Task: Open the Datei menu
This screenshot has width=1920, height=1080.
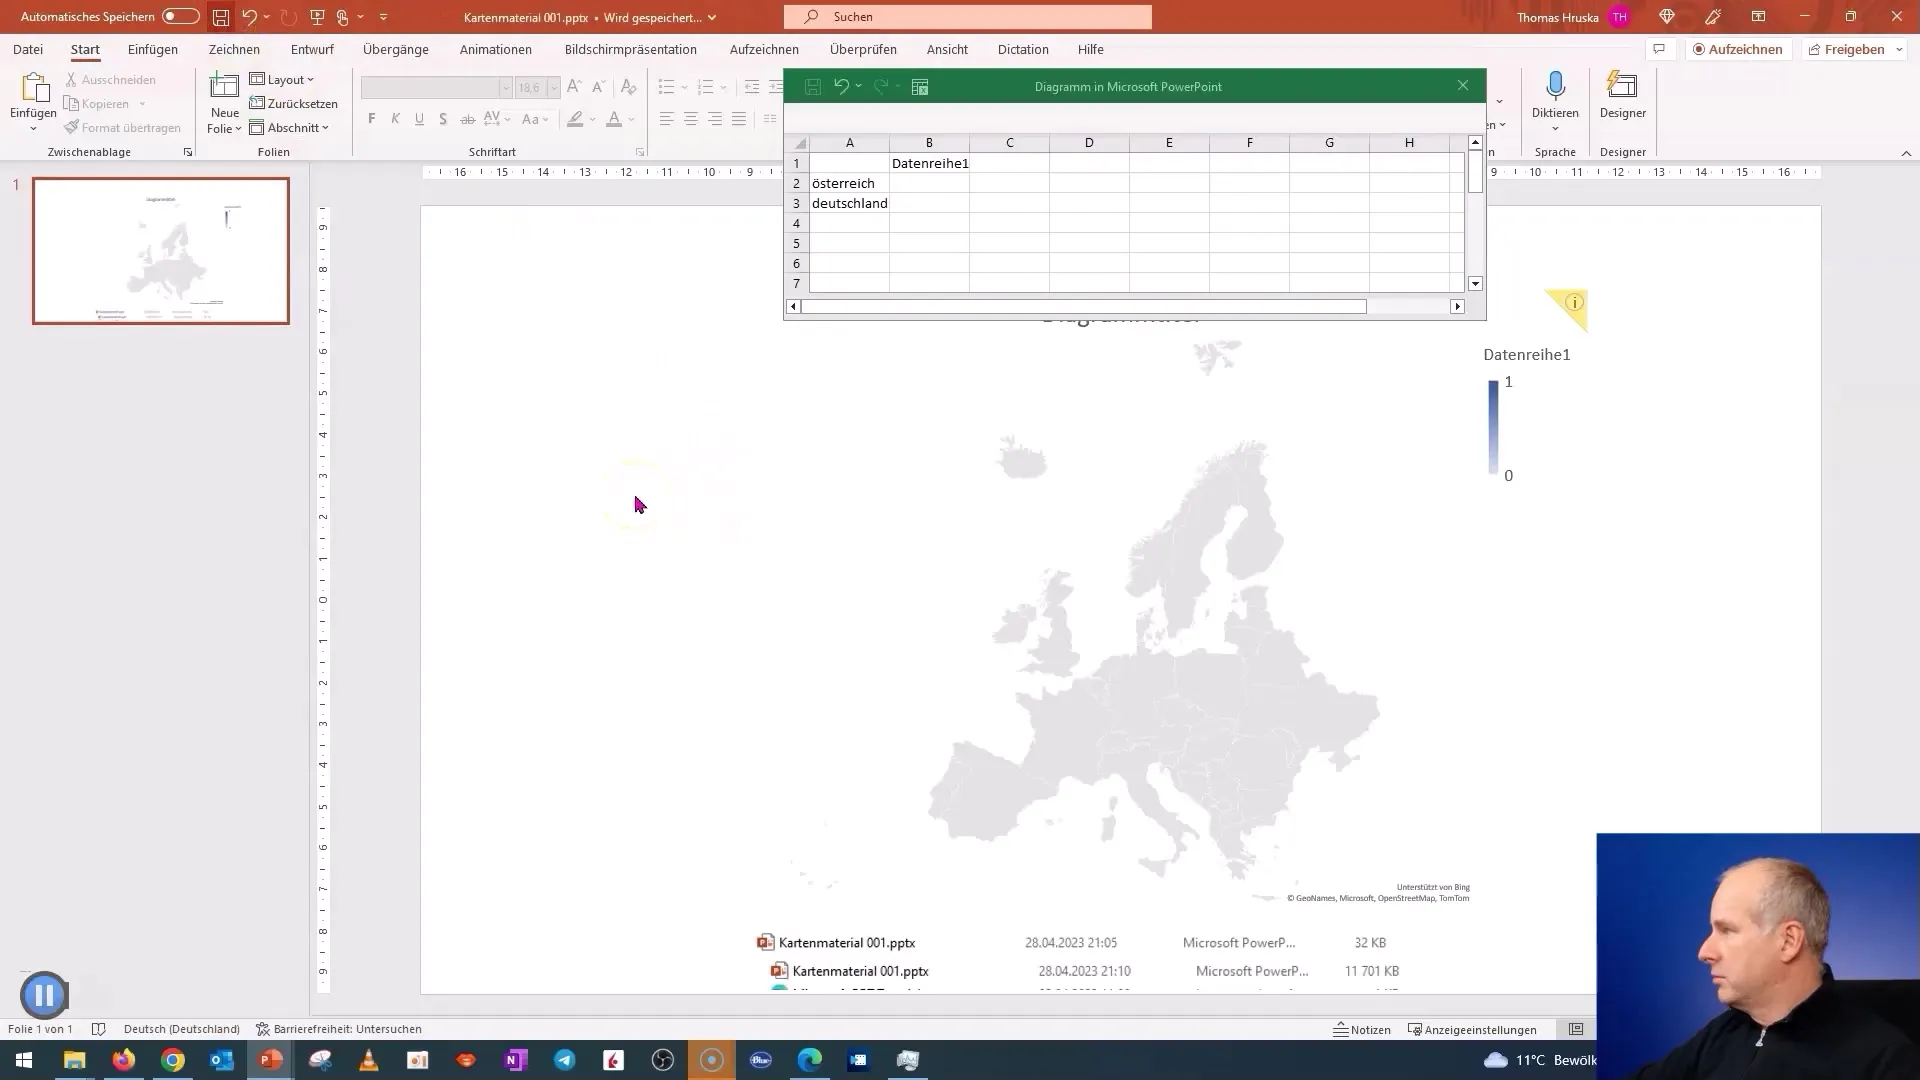Action: 28,49
